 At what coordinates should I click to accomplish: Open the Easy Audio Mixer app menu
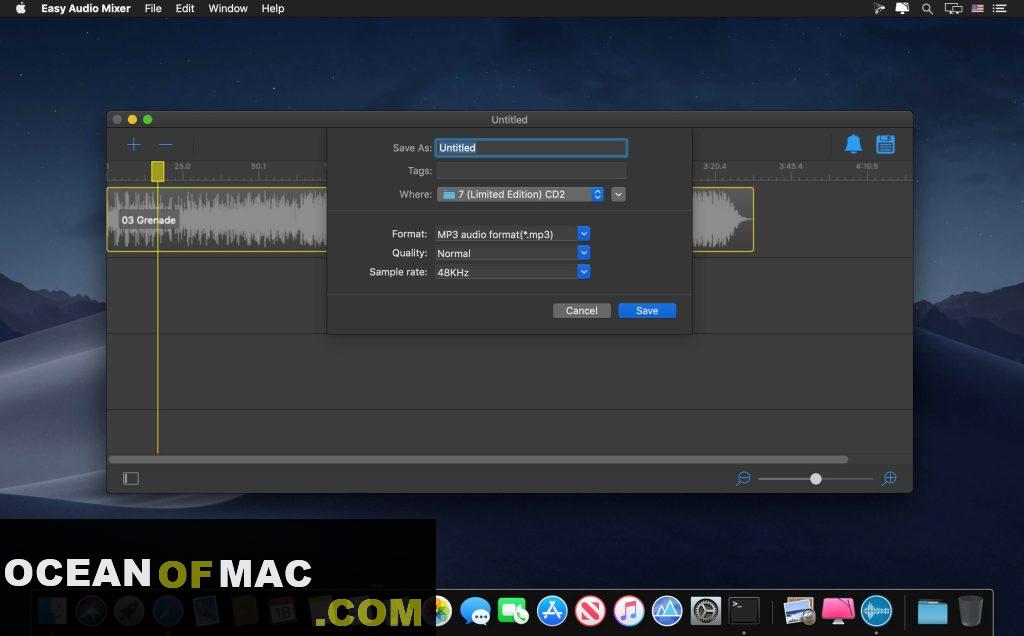click(86, 8)
